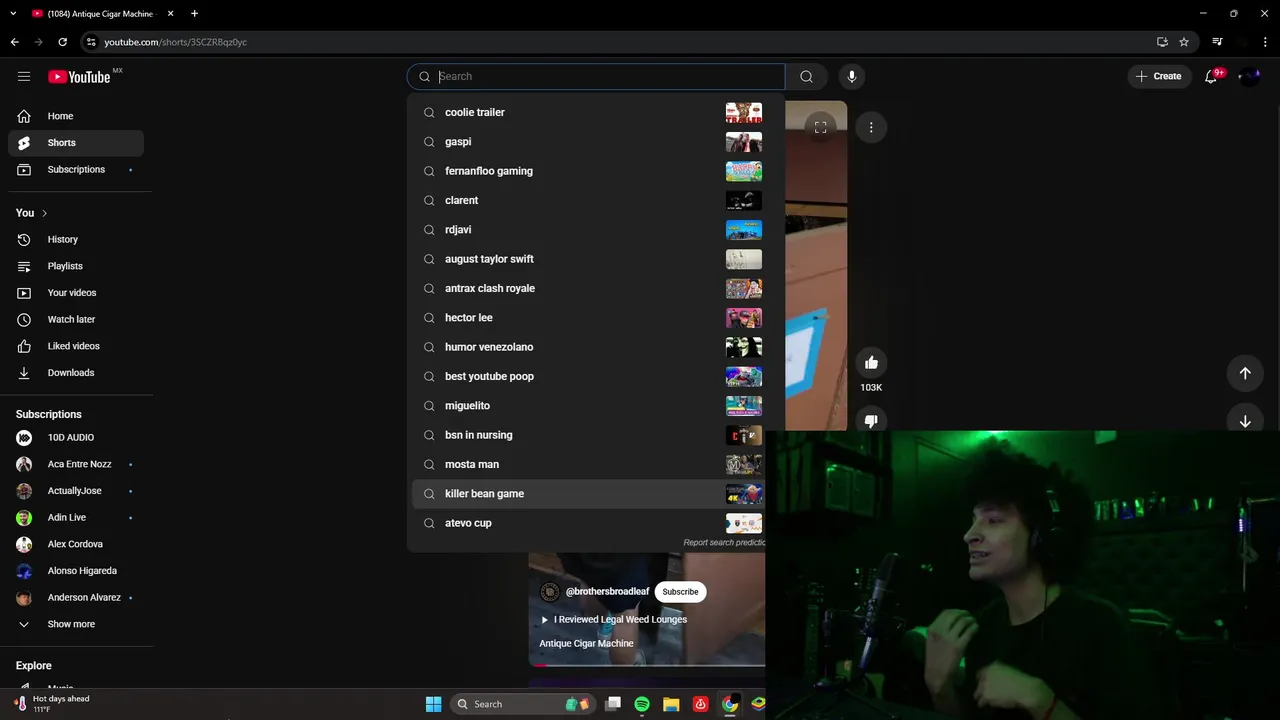
Task: Reload the page in Chrome
Action: [x=62, y=42]
